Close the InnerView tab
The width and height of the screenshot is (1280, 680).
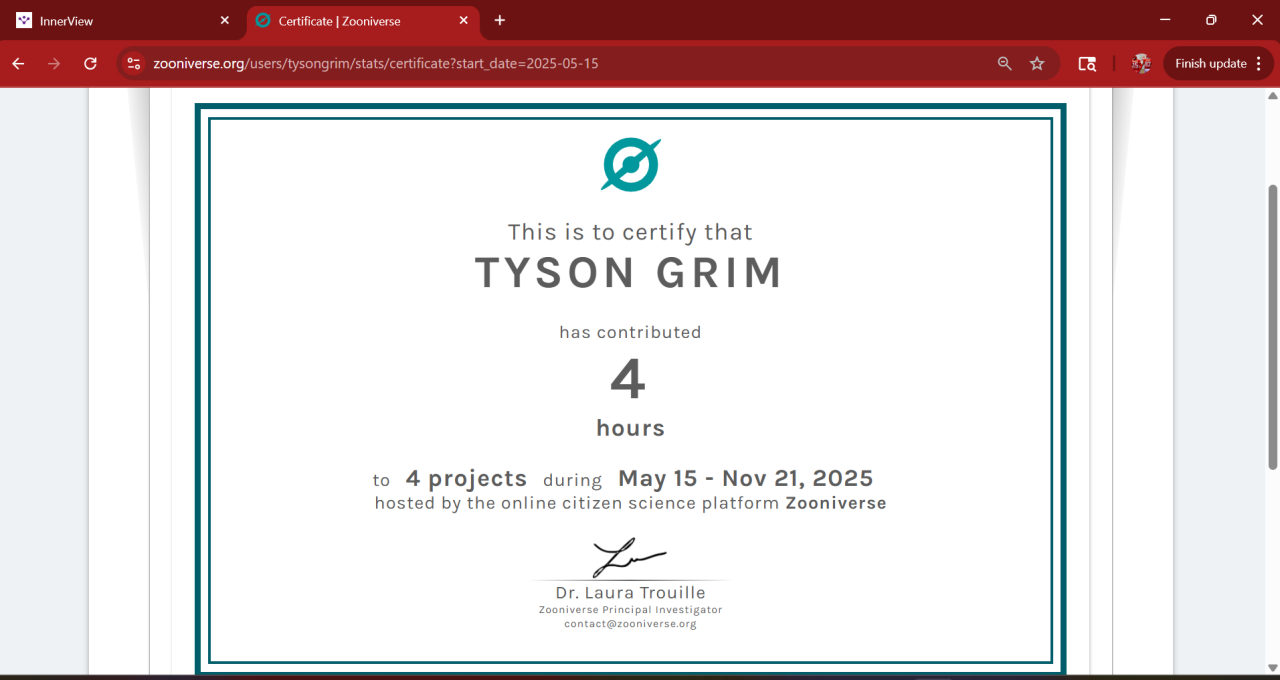tap(225, 20)
